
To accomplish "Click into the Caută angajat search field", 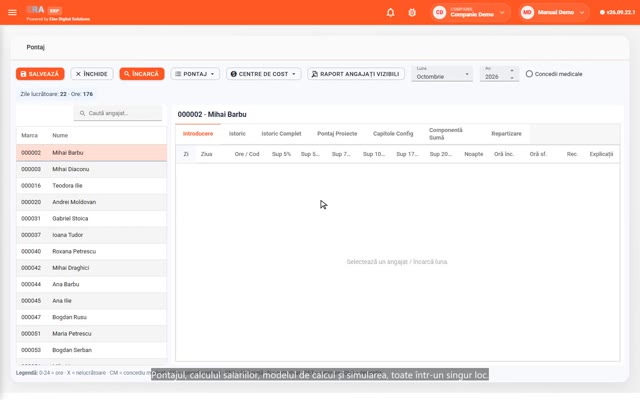I will pos(118,113).
